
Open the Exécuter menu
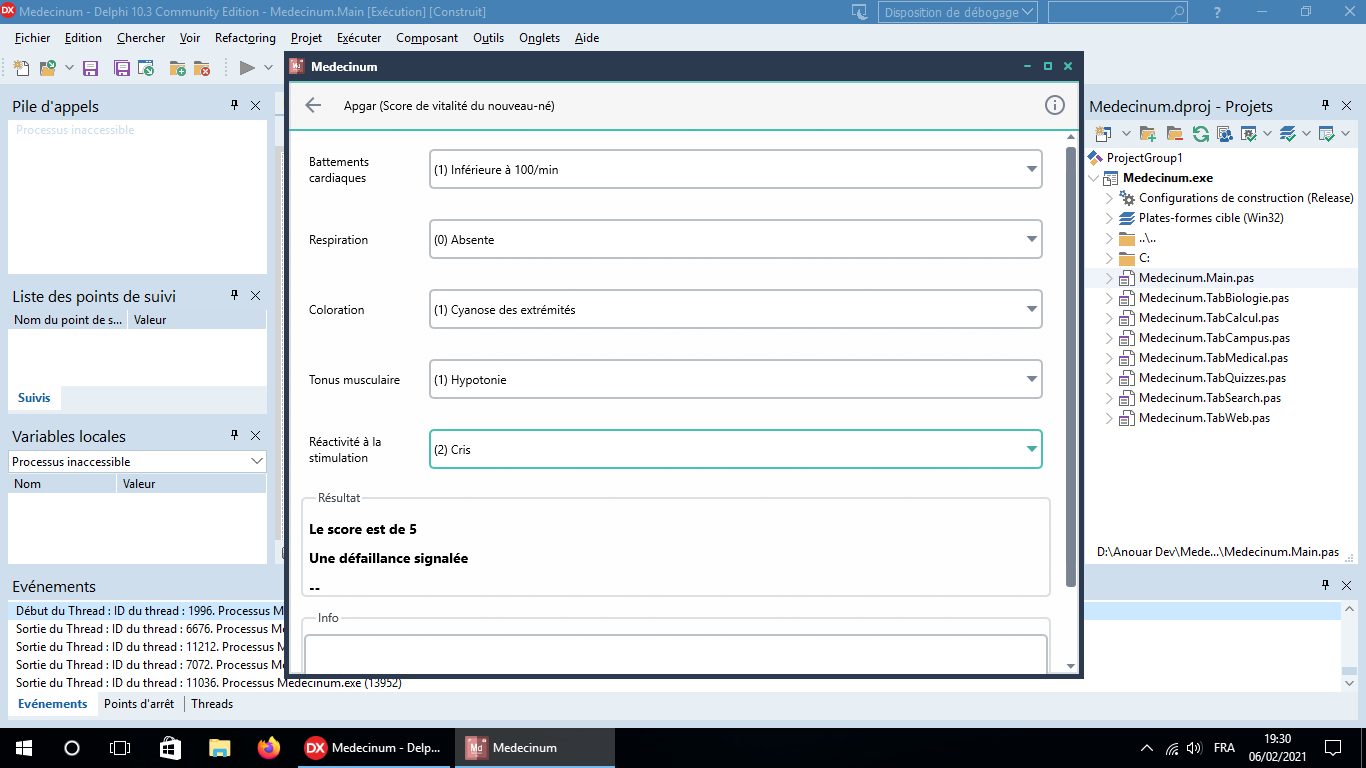point(359,38)
